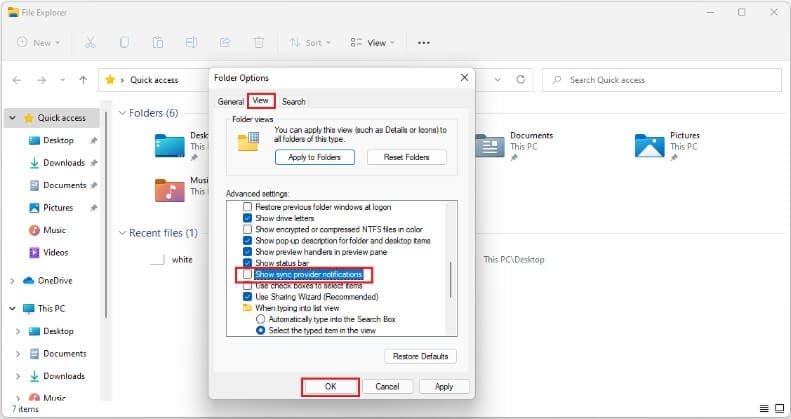Viewport: 791px width, 419px height.
Task: Switch to the Search tab
Action: click(x=293, y=101)
